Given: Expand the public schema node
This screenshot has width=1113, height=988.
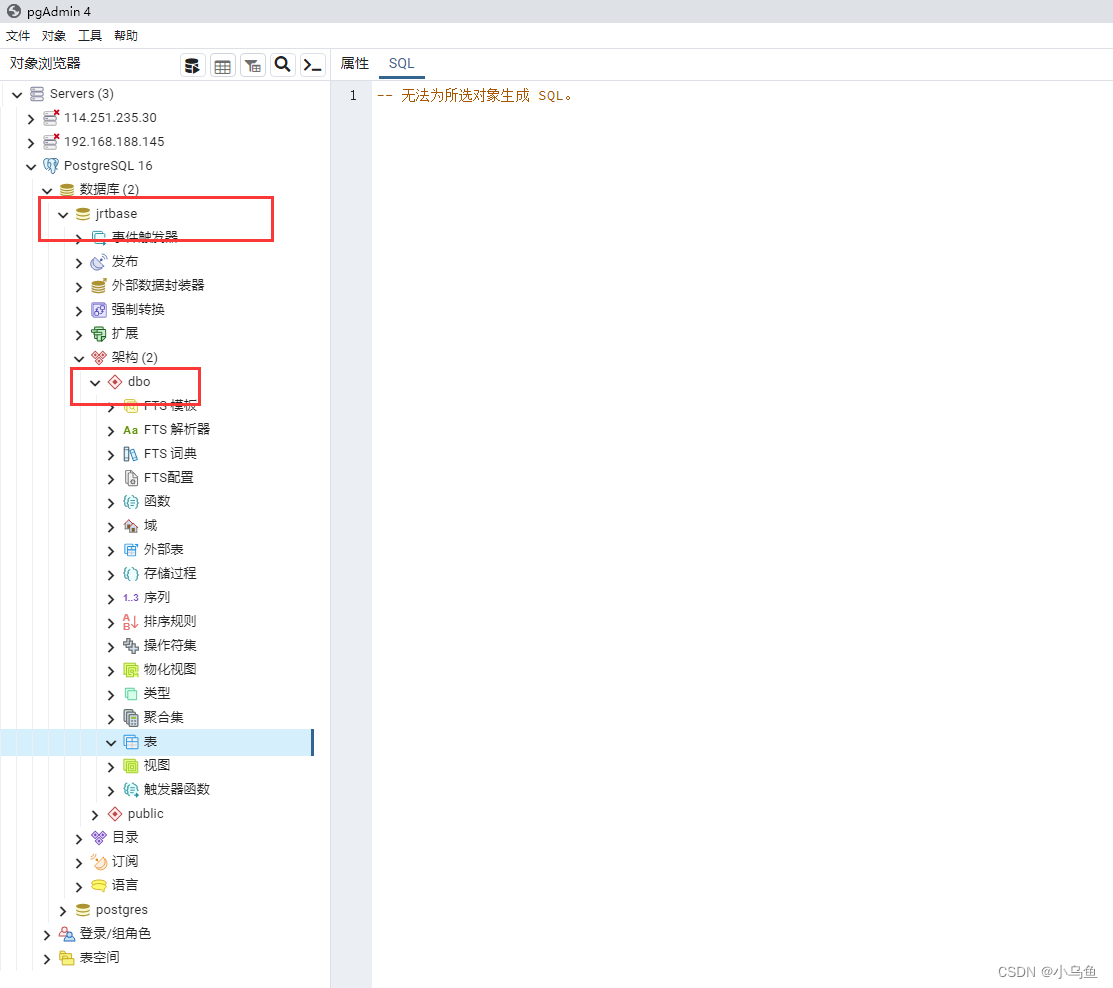Looking at the screenshot, I should pos(95,815).
